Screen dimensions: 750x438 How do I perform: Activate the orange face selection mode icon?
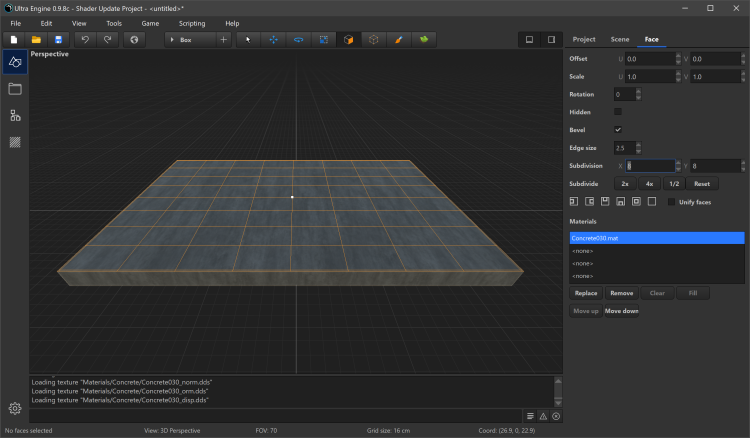tap(348, 40)
